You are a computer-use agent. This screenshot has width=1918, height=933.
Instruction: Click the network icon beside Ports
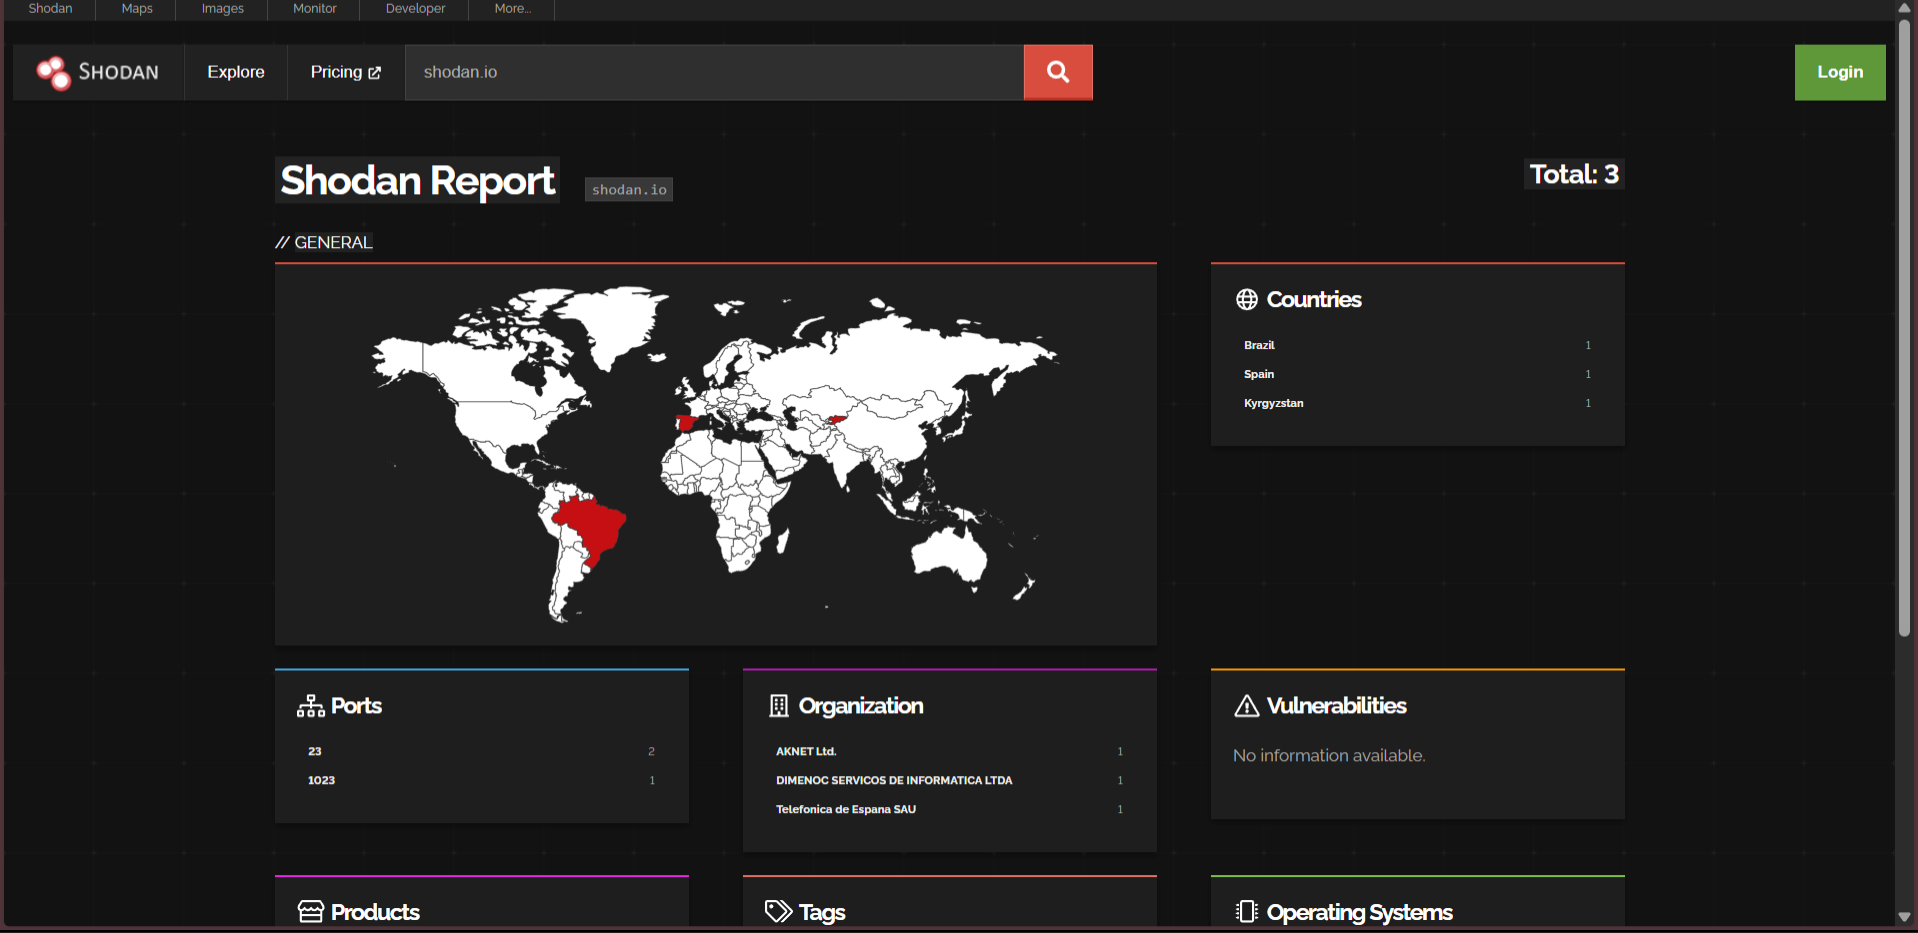click(x=310, y=706)
